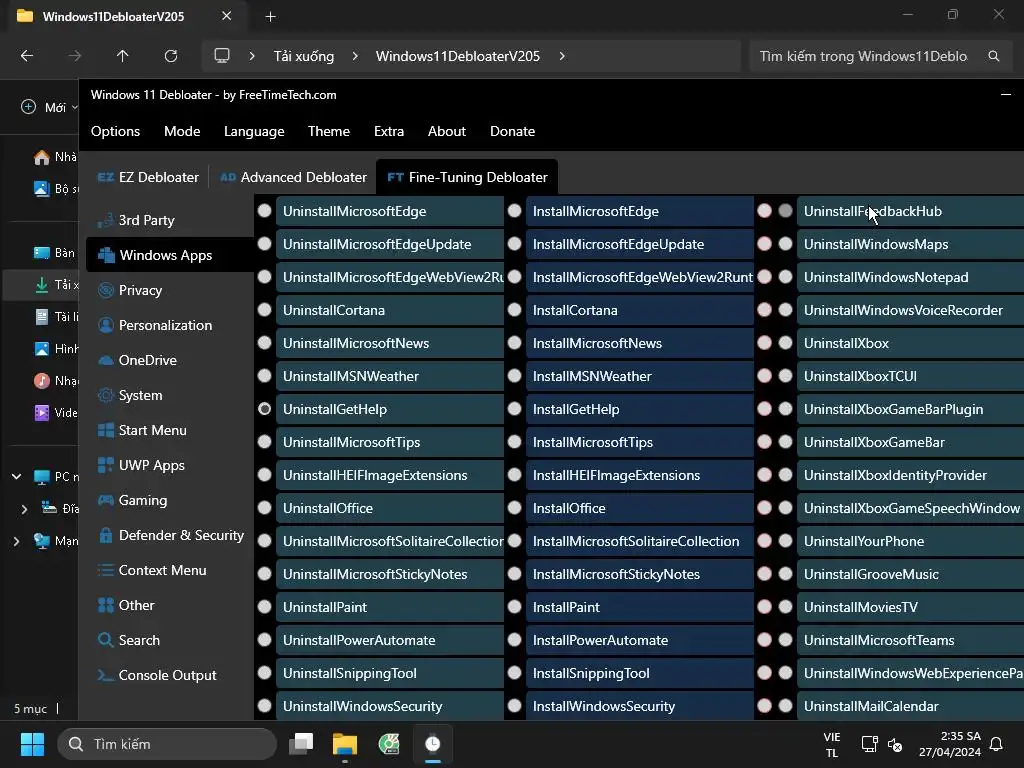Click the OneDrive cloud icon

click(x=105, y=360)
